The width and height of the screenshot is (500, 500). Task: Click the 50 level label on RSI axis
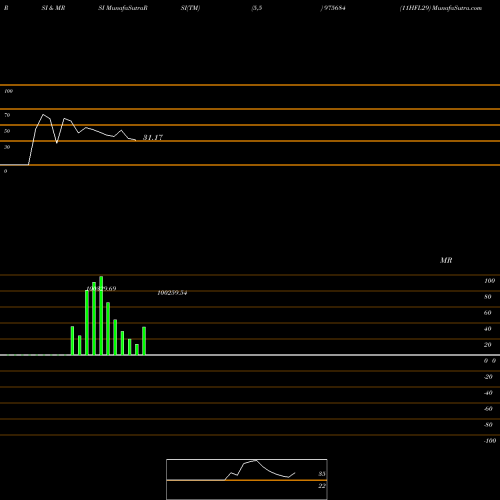7,131
